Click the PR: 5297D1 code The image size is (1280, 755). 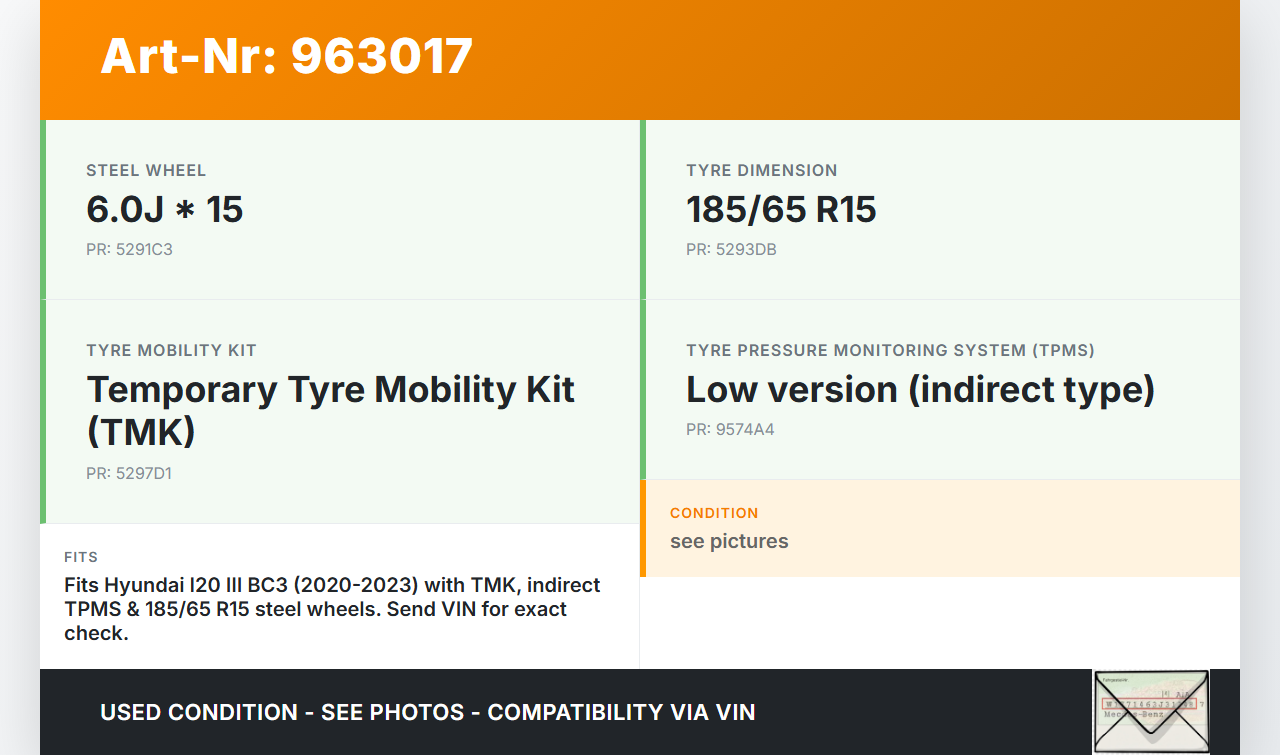129,474
